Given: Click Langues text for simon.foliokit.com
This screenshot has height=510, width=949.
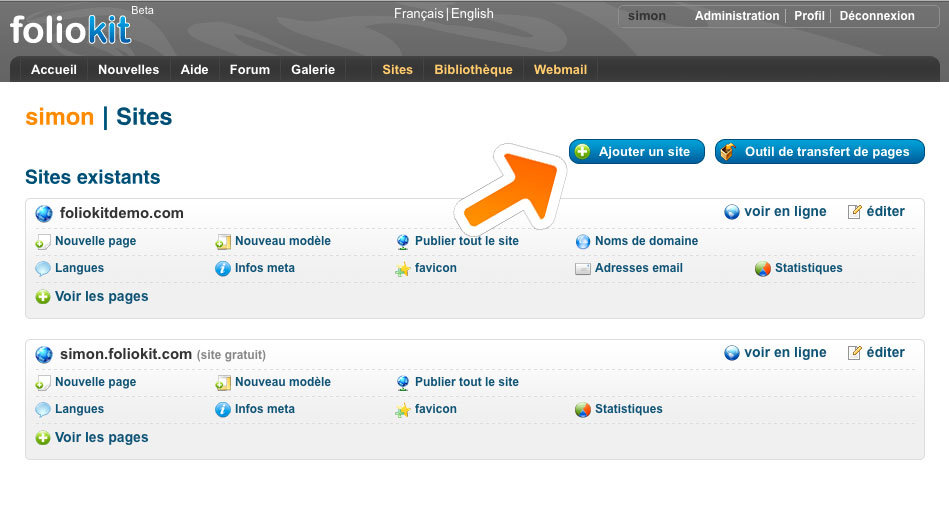Looking at the screenshot, I should pos(79,409).
